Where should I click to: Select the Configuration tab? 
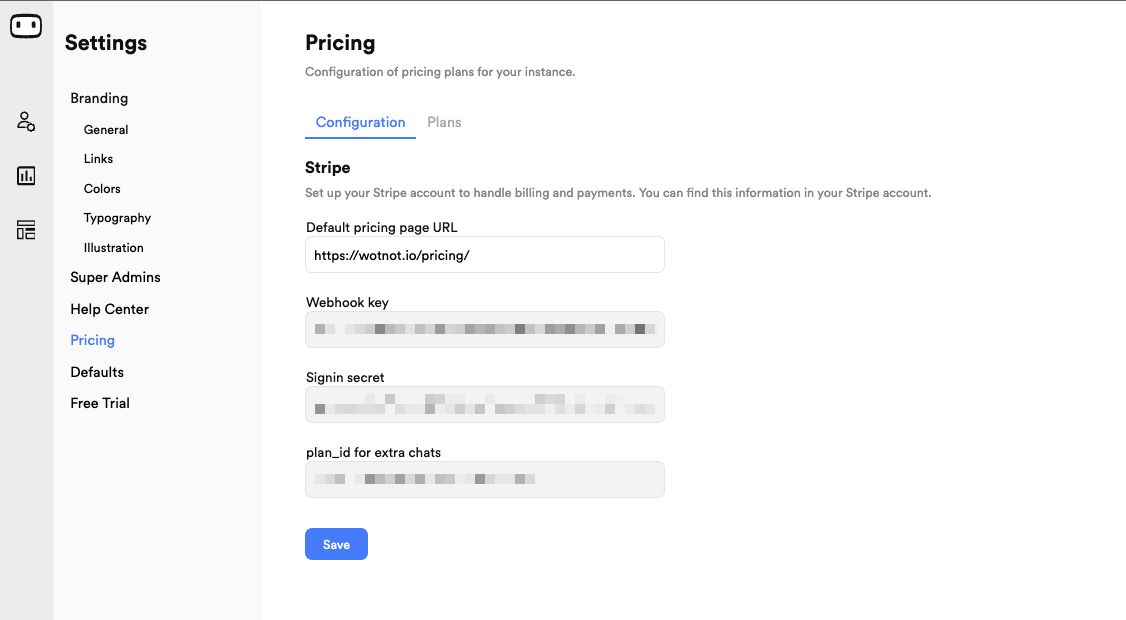(360, 122)
